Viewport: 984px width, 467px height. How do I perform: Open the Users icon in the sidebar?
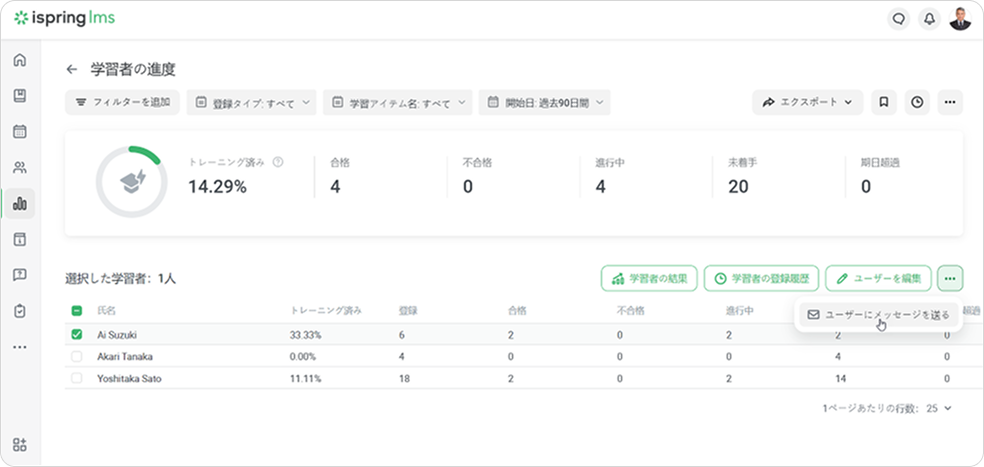coord(19,168)
